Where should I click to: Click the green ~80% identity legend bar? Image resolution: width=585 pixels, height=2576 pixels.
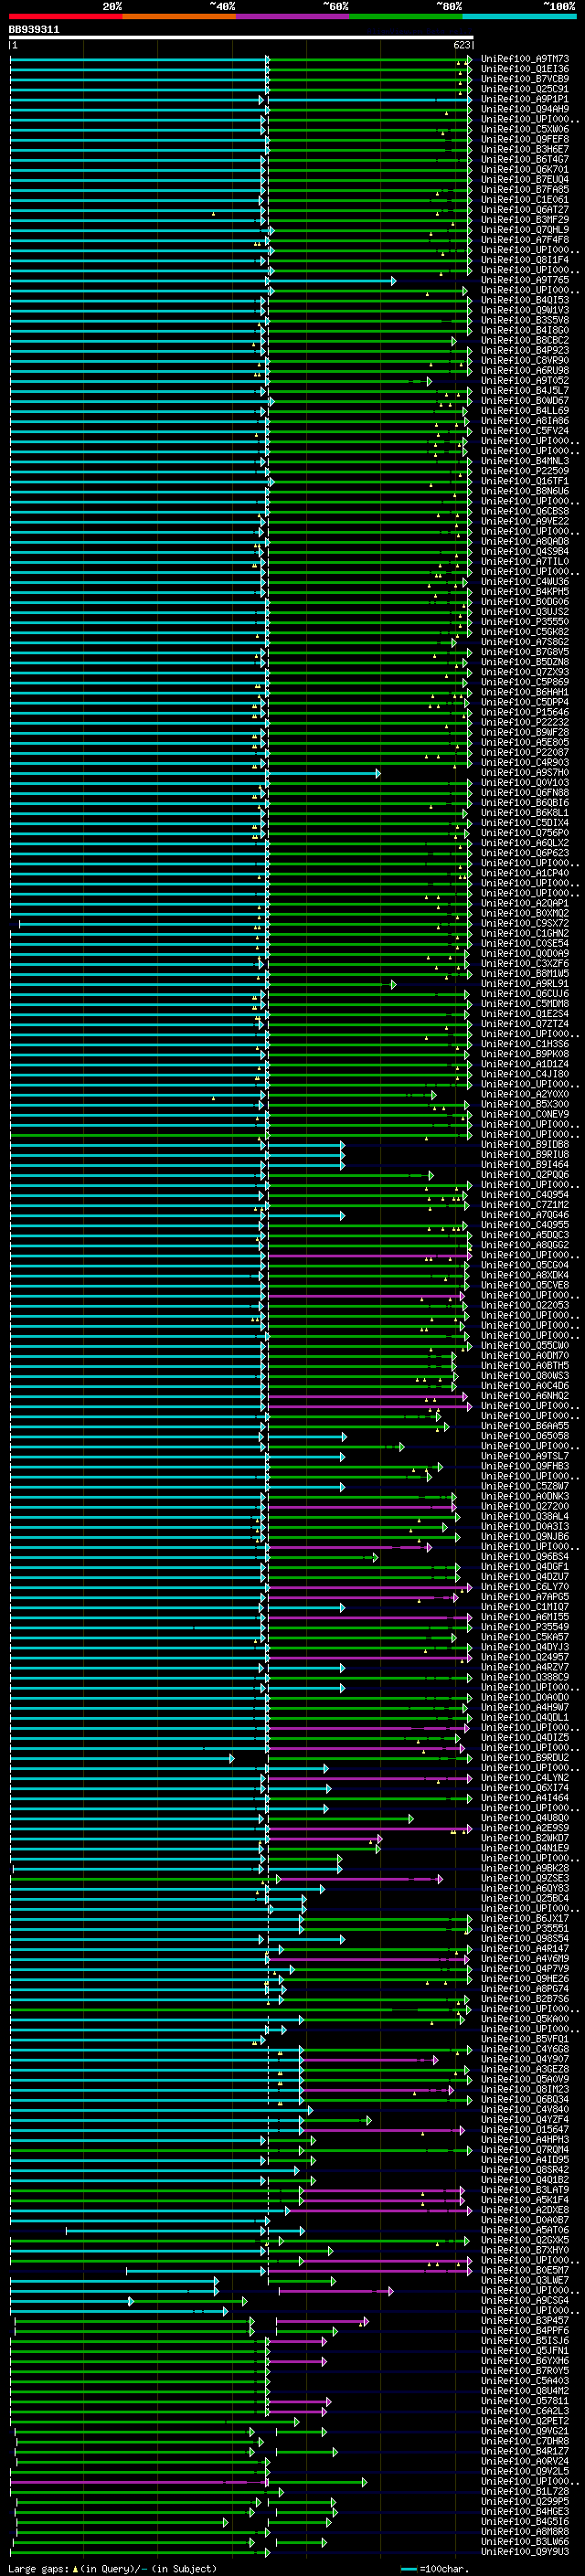[x=406, y=16]
